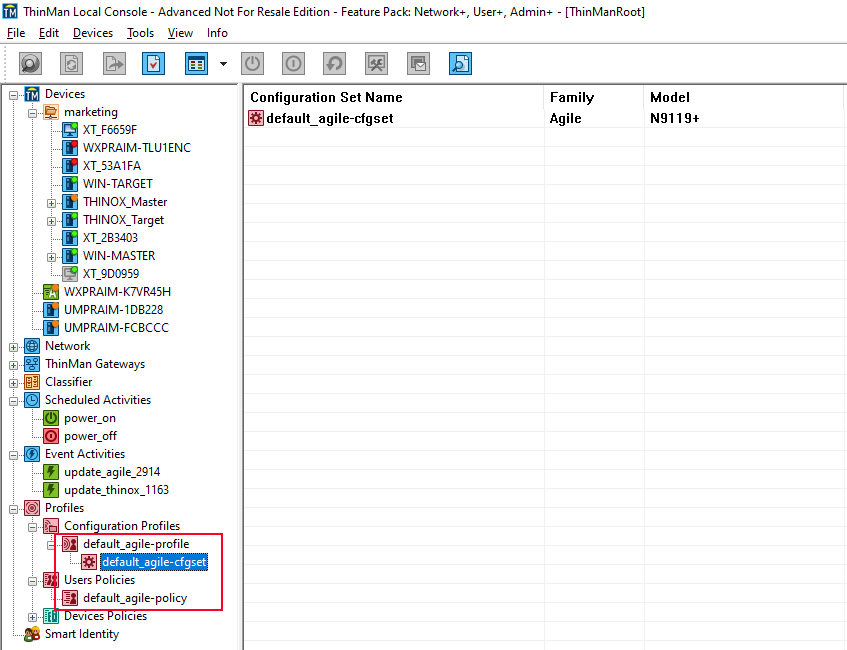The image size is (847, 650).
Task: Select default_agile-cfgset tree node
Action: tap(154, 562)
